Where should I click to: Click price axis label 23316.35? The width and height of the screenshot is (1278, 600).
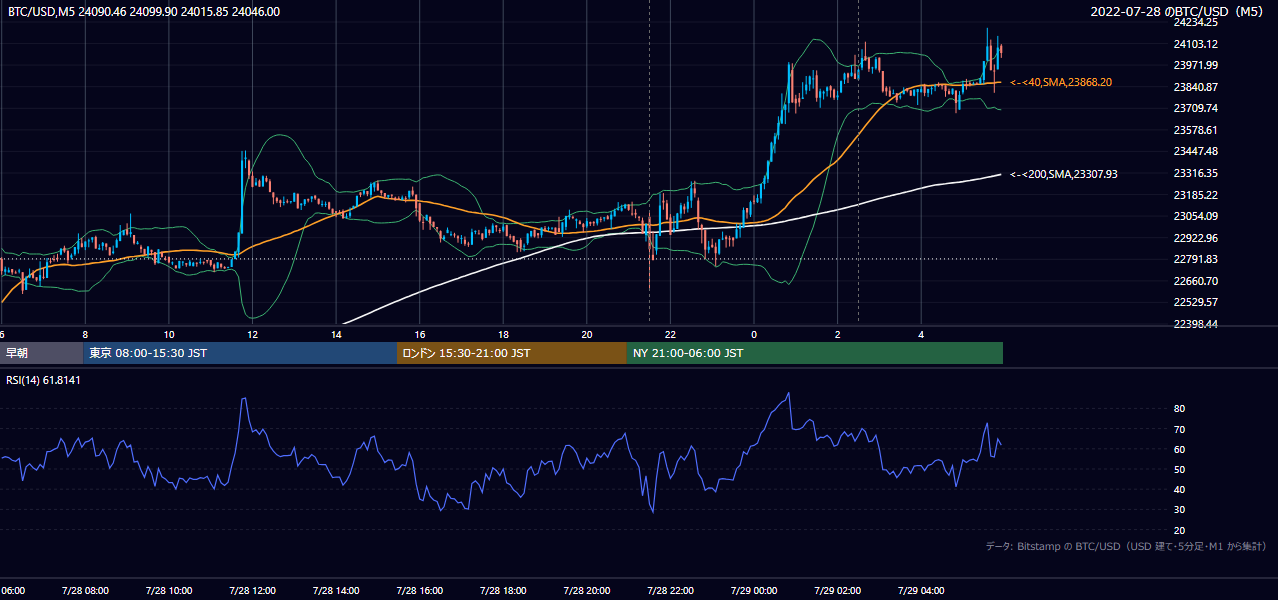pos(1195,173)
